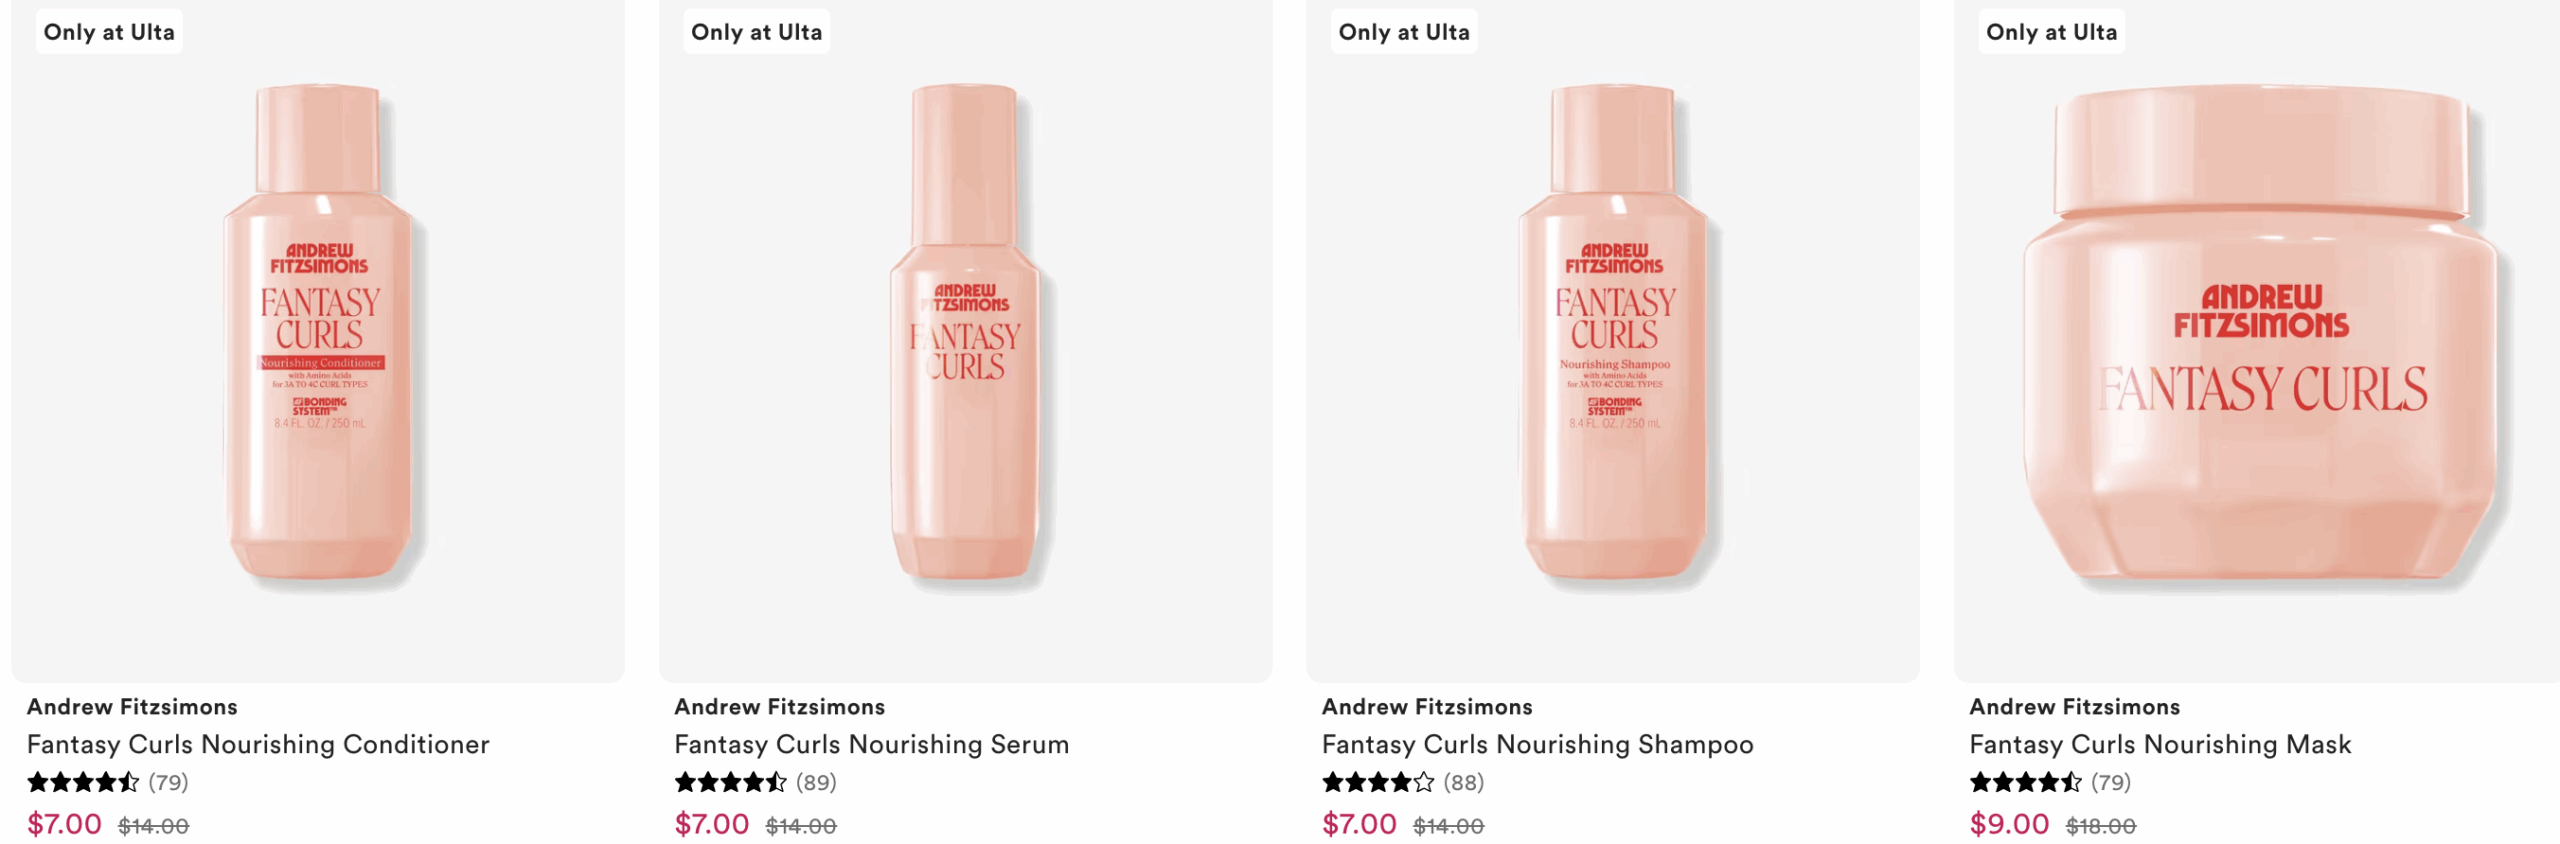
Task: Go to Fantasy Curls Nourishing Shampoo product page
Action: [1537, 744]
